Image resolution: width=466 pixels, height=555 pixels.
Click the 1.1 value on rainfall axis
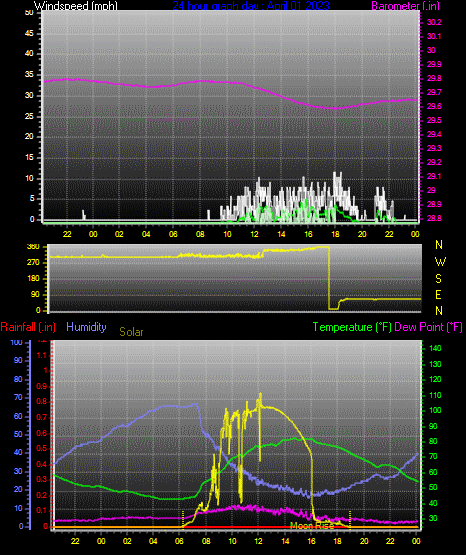[x=42, y=355]
